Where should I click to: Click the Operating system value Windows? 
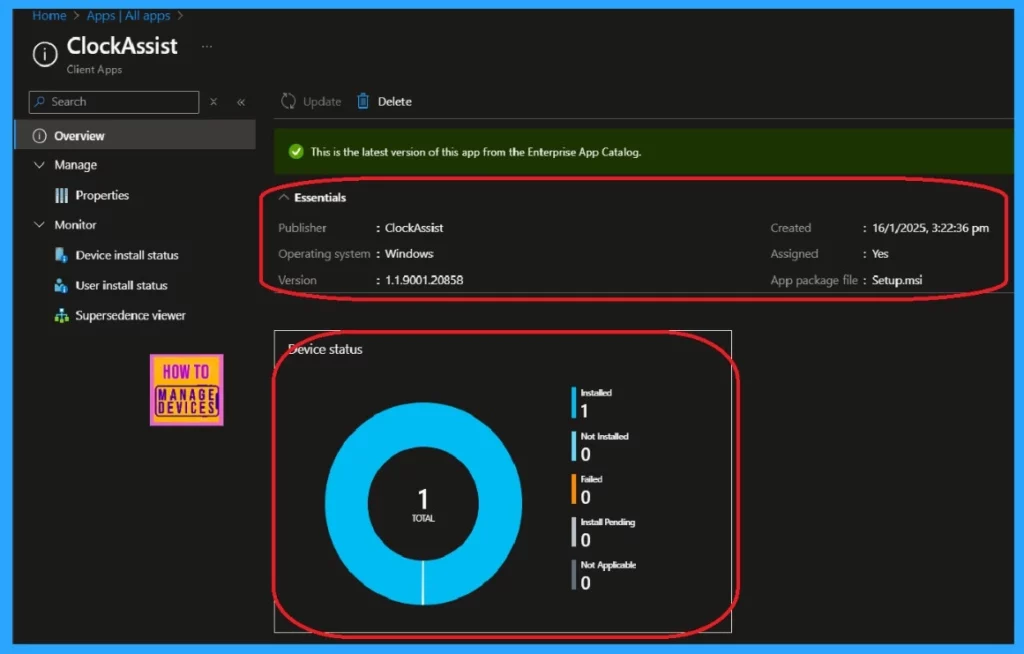point(409,253)
